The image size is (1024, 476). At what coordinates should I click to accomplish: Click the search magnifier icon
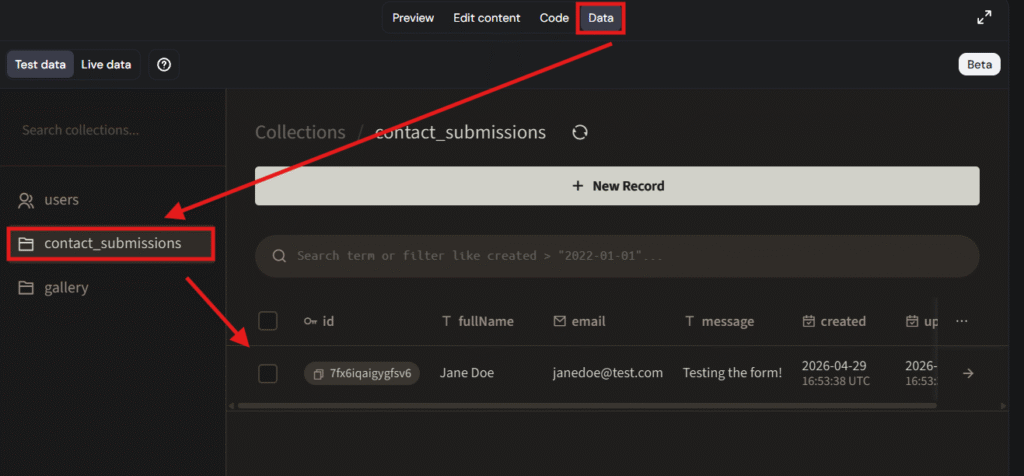coord(280,256)
